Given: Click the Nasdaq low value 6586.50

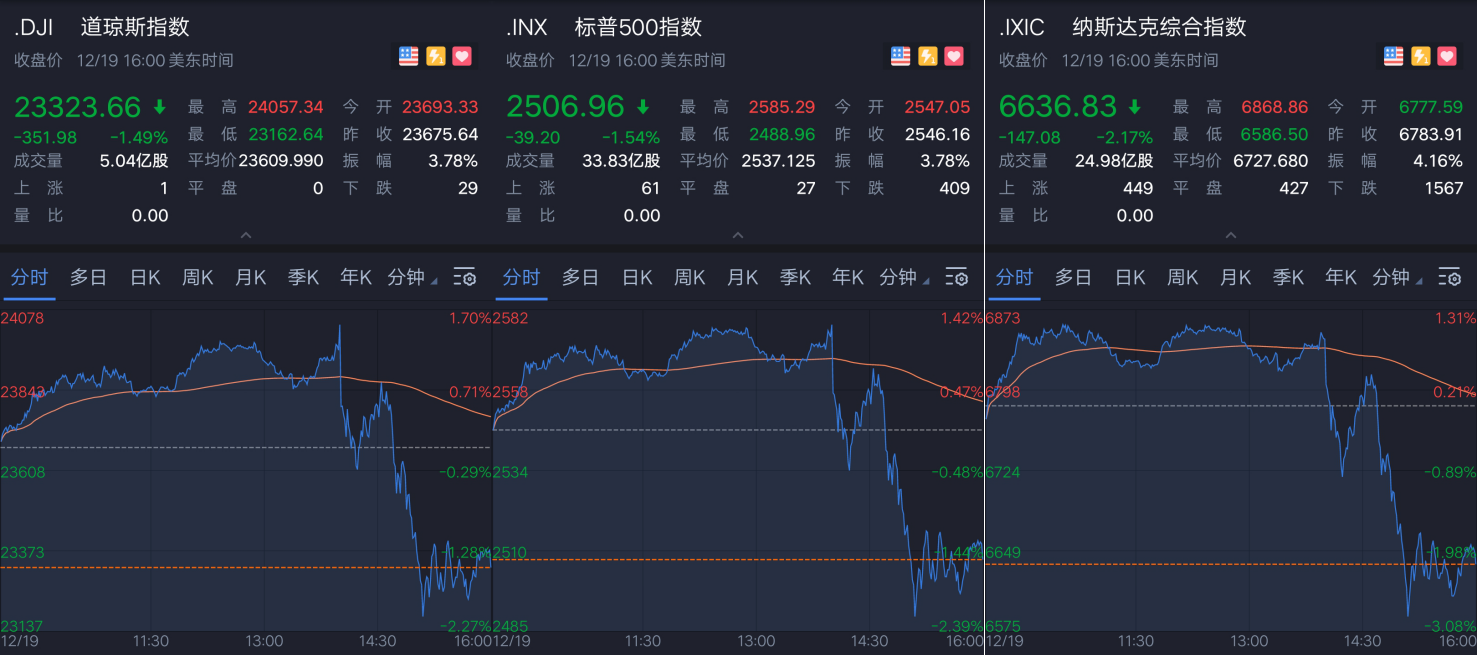Looking at the screenshot, I should 1275,134.
